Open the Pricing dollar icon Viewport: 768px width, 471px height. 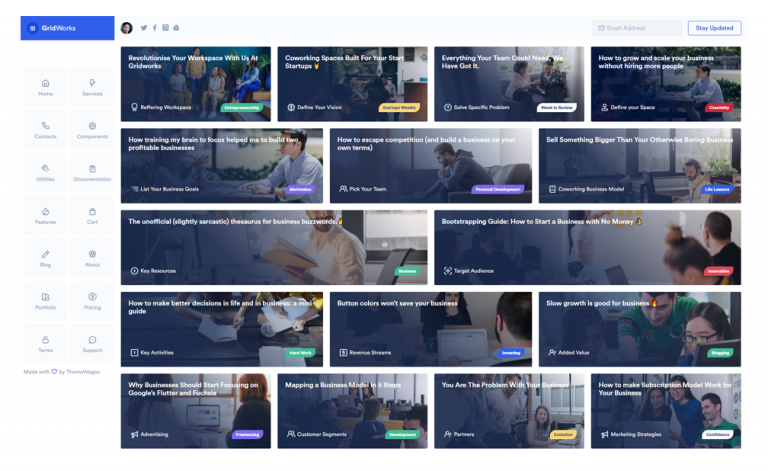pyautogui.click(x=92, y=300)
